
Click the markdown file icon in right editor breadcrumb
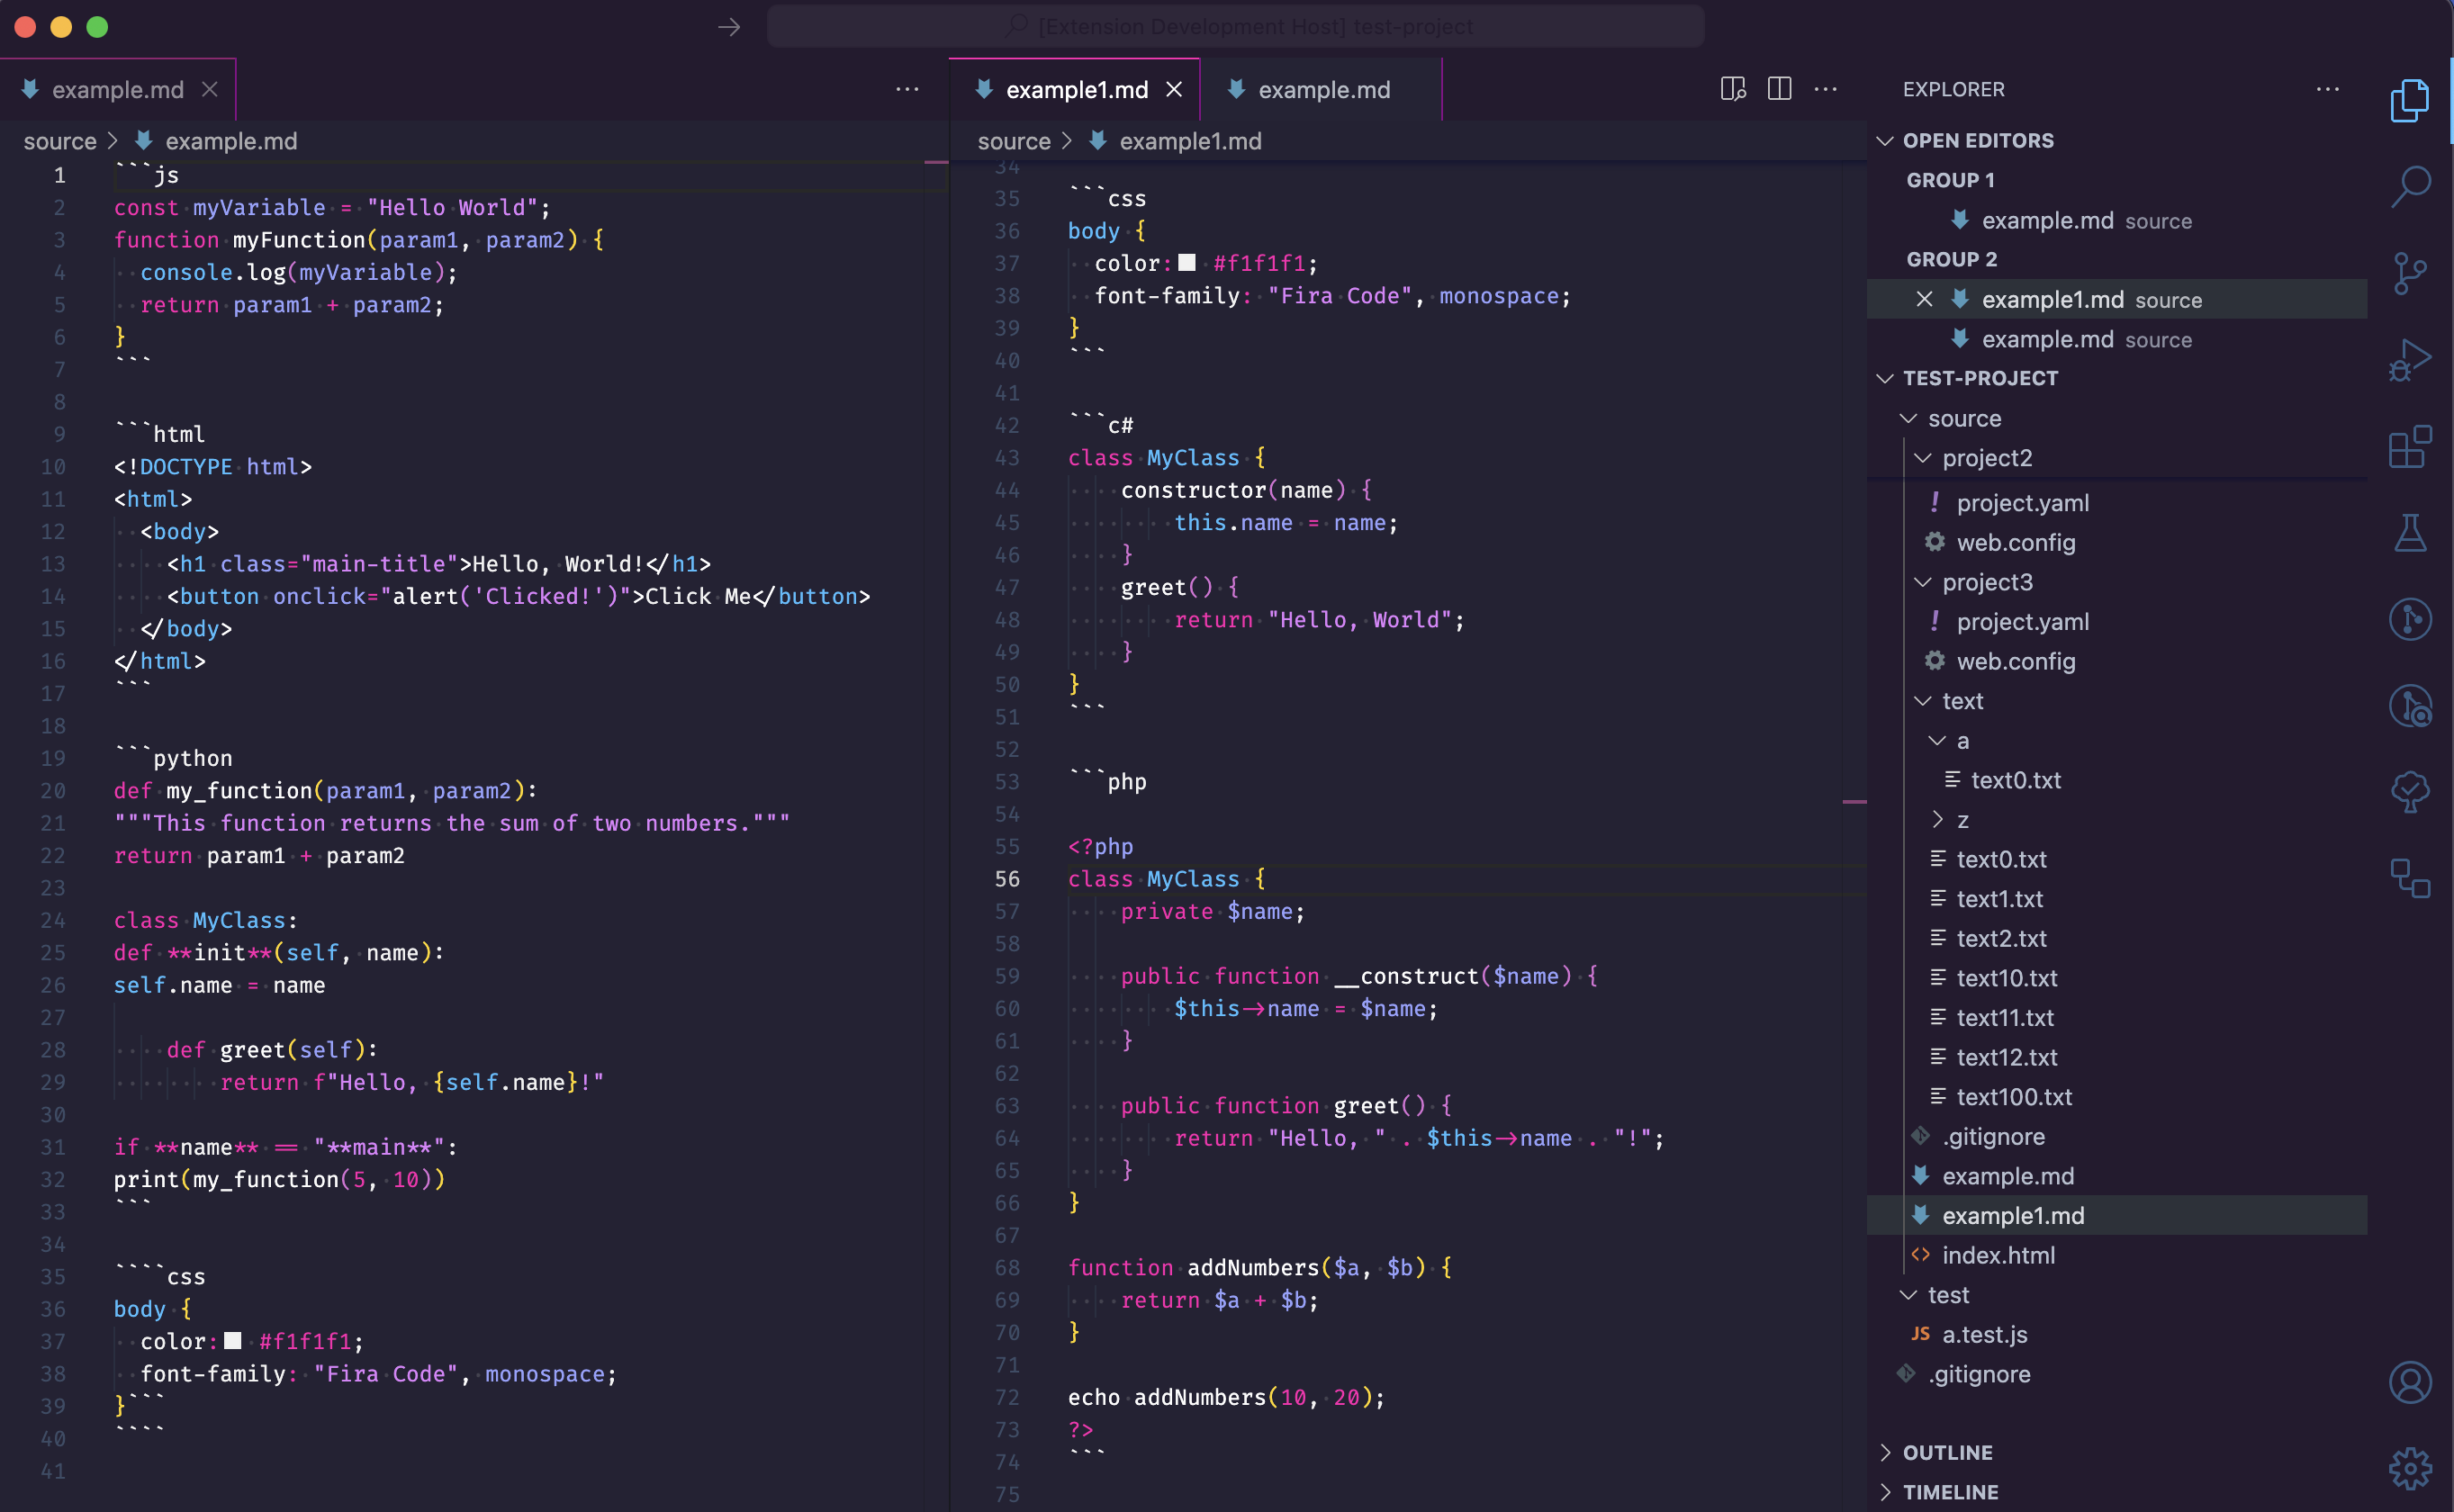(x=1098, y=141)
